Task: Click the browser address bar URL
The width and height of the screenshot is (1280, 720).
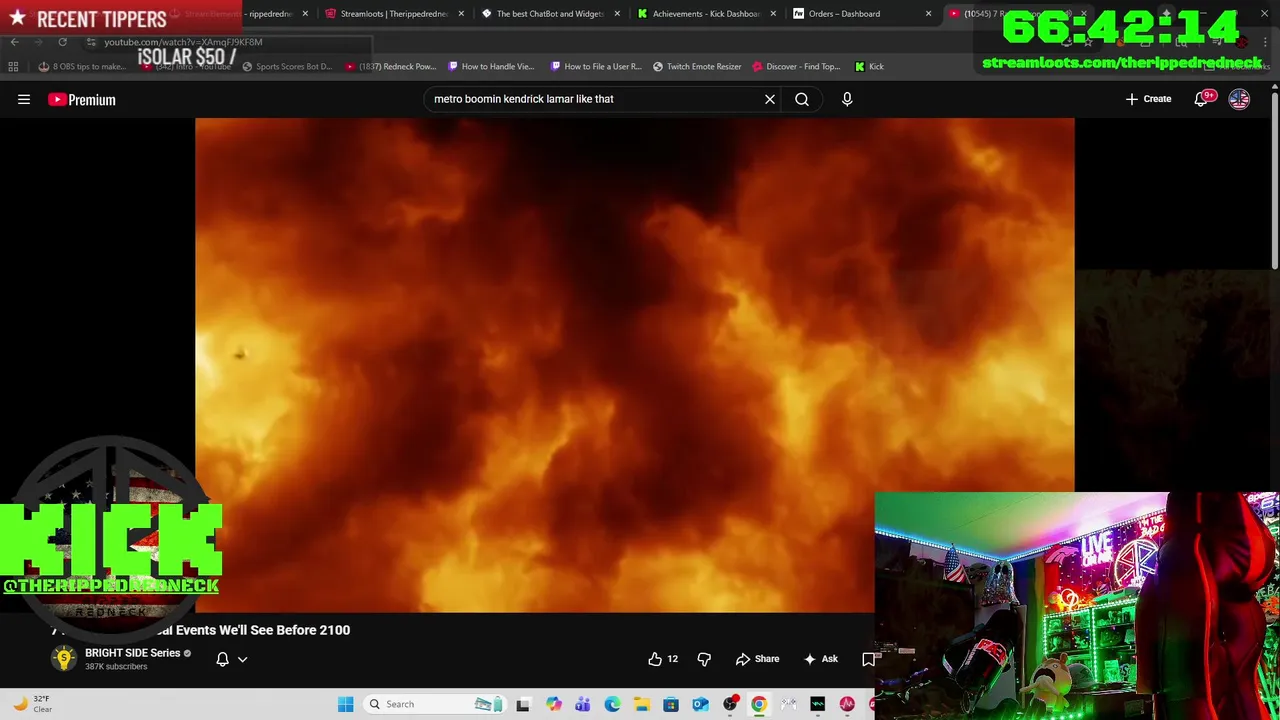Action: [x=183, y=42]
